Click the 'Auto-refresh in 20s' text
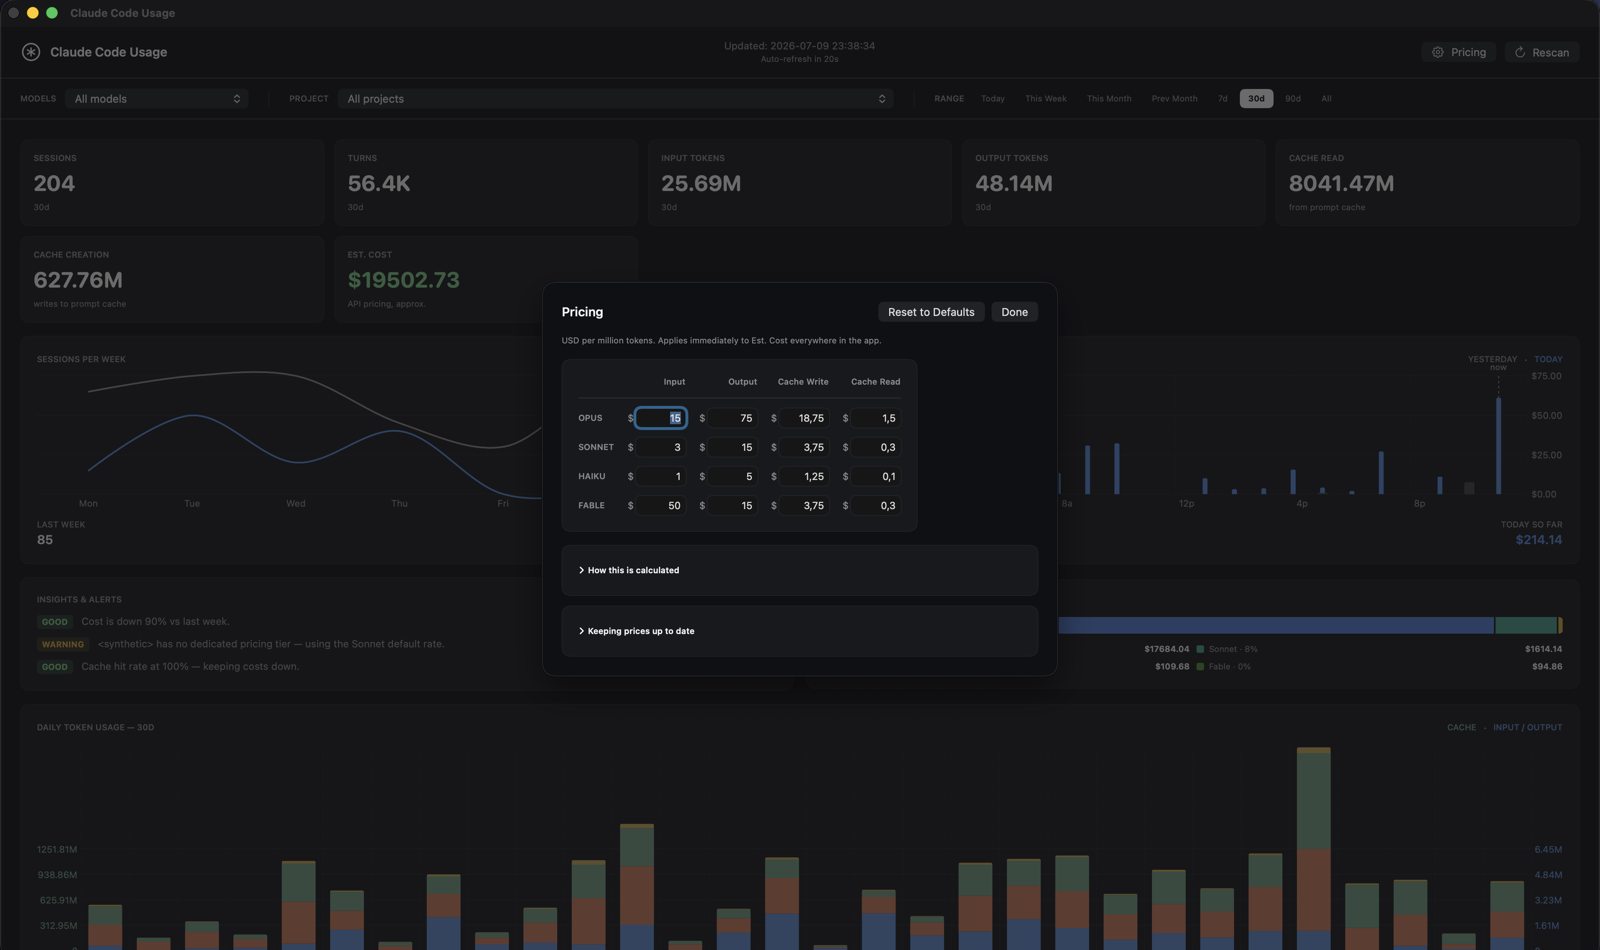 click(800, 60)
